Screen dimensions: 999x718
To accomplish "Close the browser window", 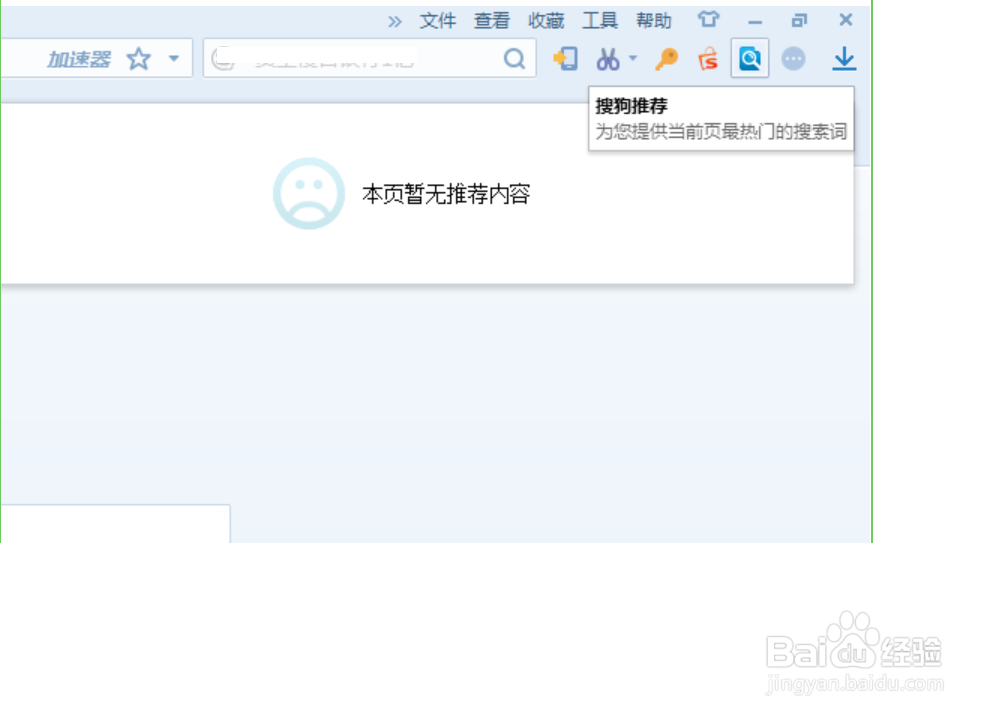I will tap(845, 20).
